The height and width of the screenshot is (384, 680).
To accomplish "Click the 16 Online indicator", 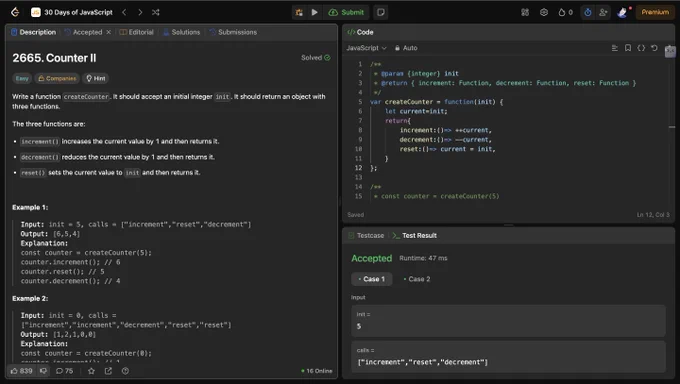I will [317, 371].
